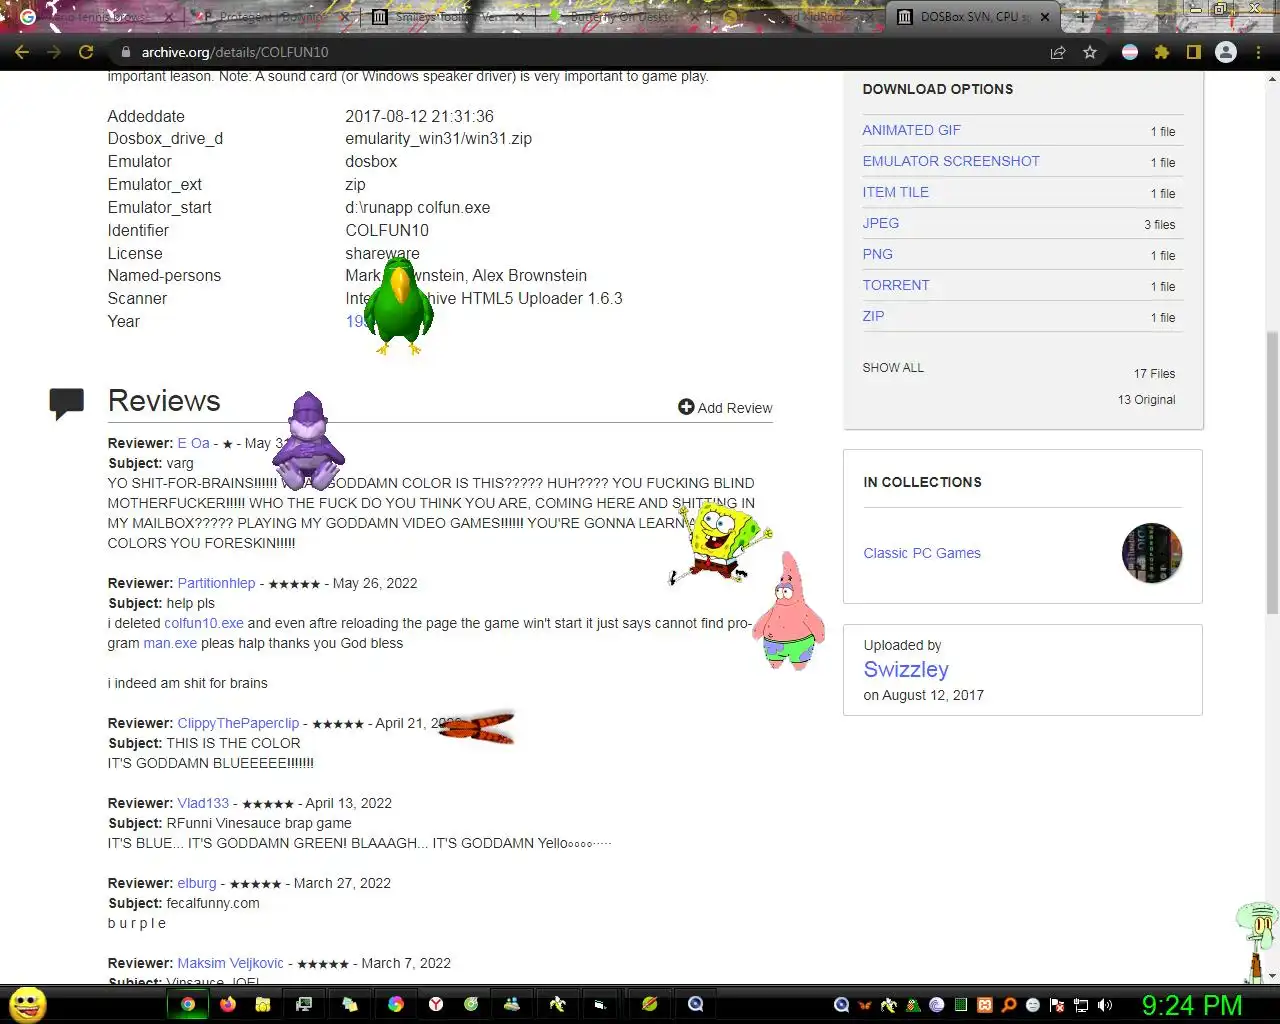This screenshot has height=1024, width=1280.
Task: Click the SpongeBob desktop character
Action: coord(720,542)
